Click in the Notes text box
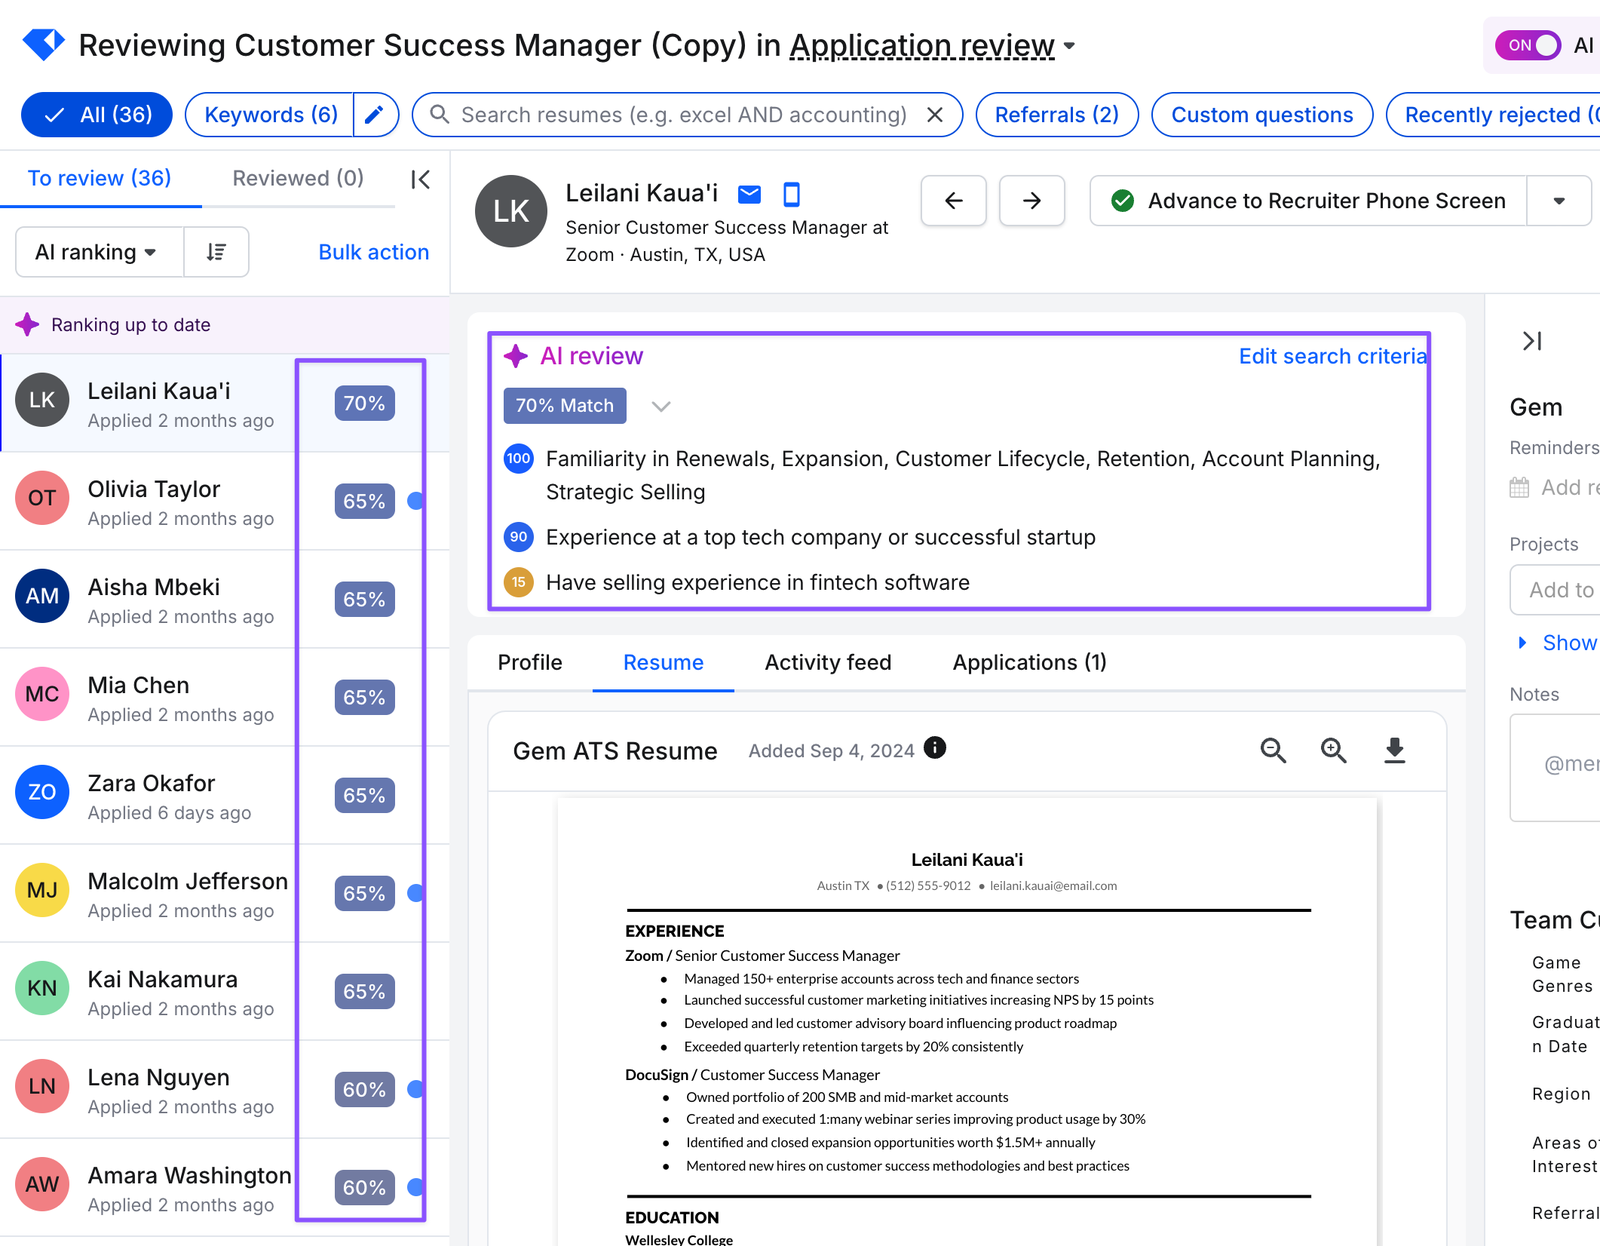 coord(1556,768)
